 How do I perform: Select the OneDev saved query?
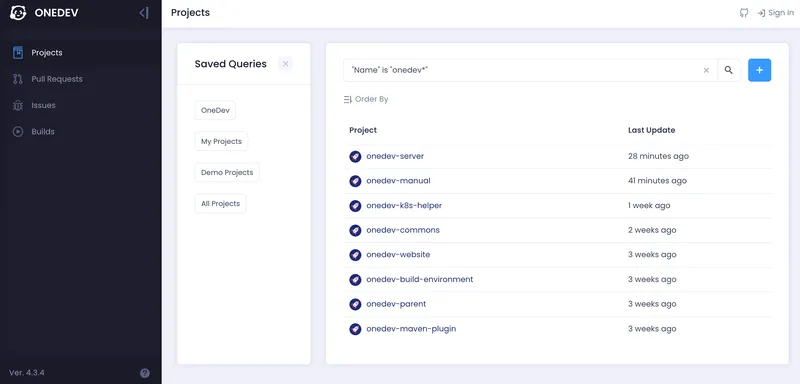(x=215, y=110)
